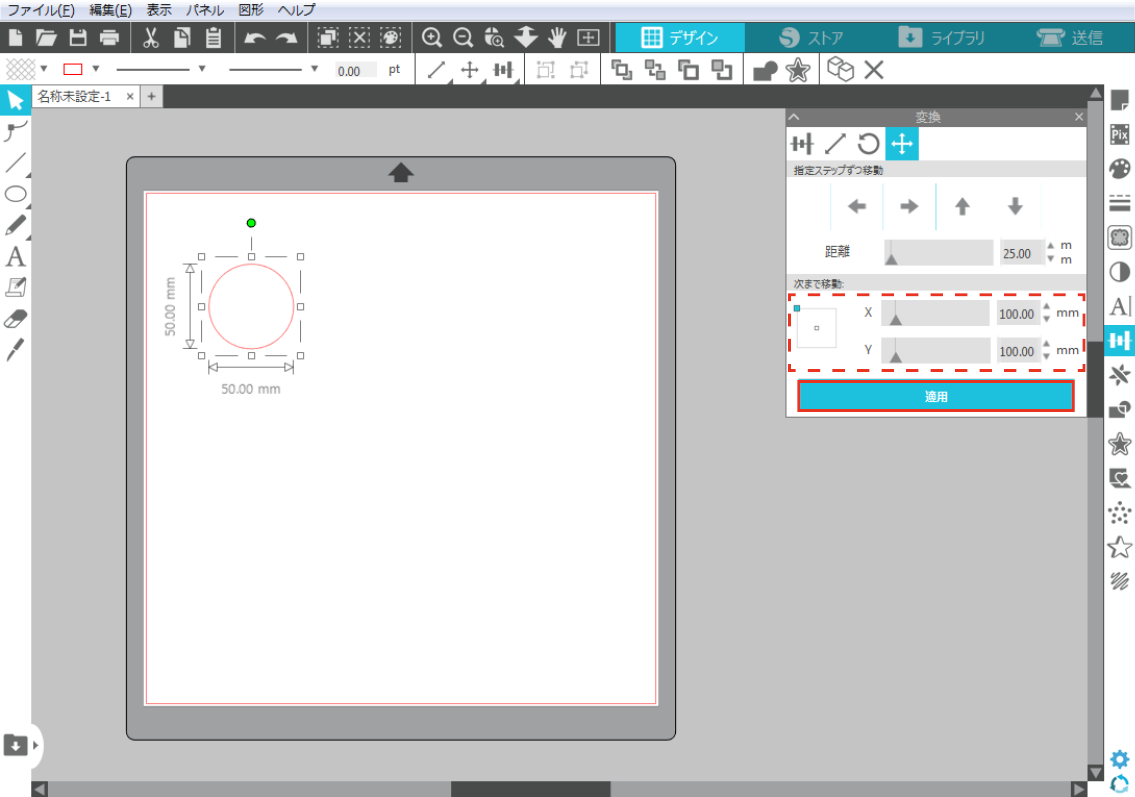Open the fill pattern dropdown arrow

click(44, 69)
